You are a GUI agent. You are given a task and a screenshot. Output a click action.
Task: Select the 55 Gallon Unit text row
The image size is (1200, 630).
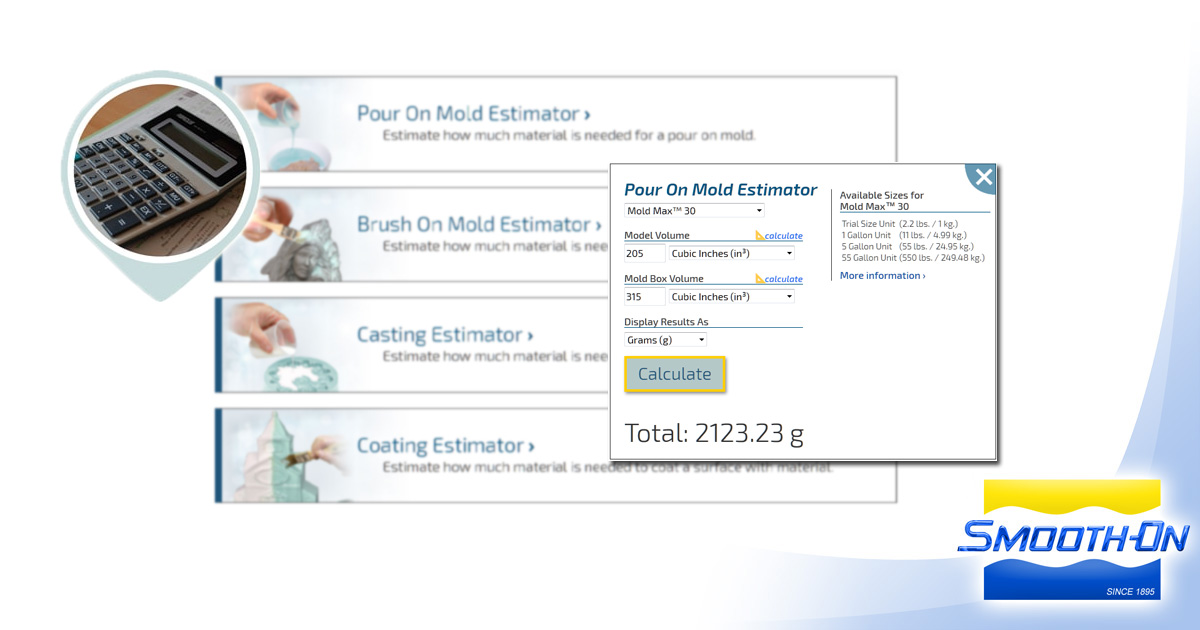tap(913, 257)
